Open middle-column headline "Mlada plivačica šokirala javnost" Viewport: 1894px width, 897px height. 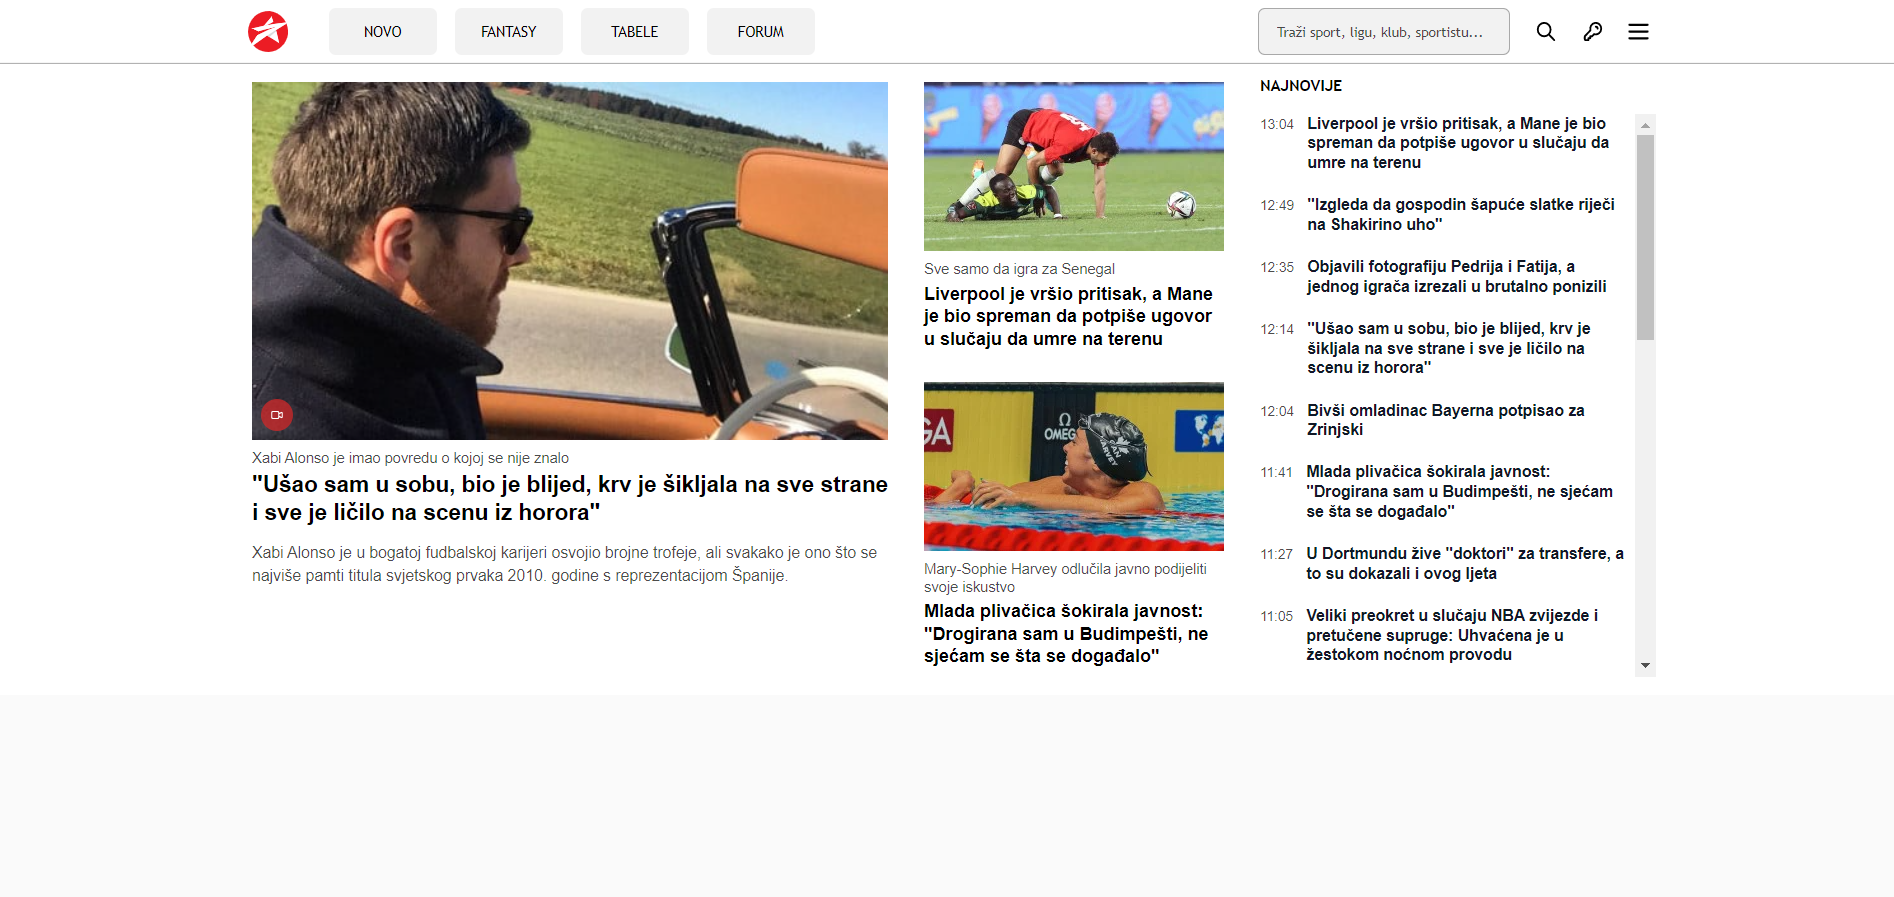[1066, 633]
